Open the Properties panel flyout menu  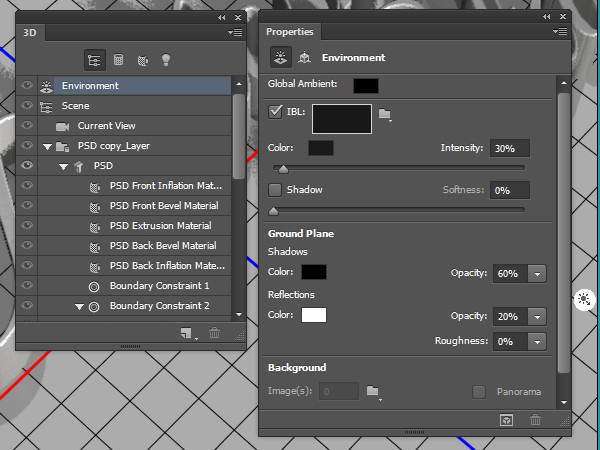point(564,33)
